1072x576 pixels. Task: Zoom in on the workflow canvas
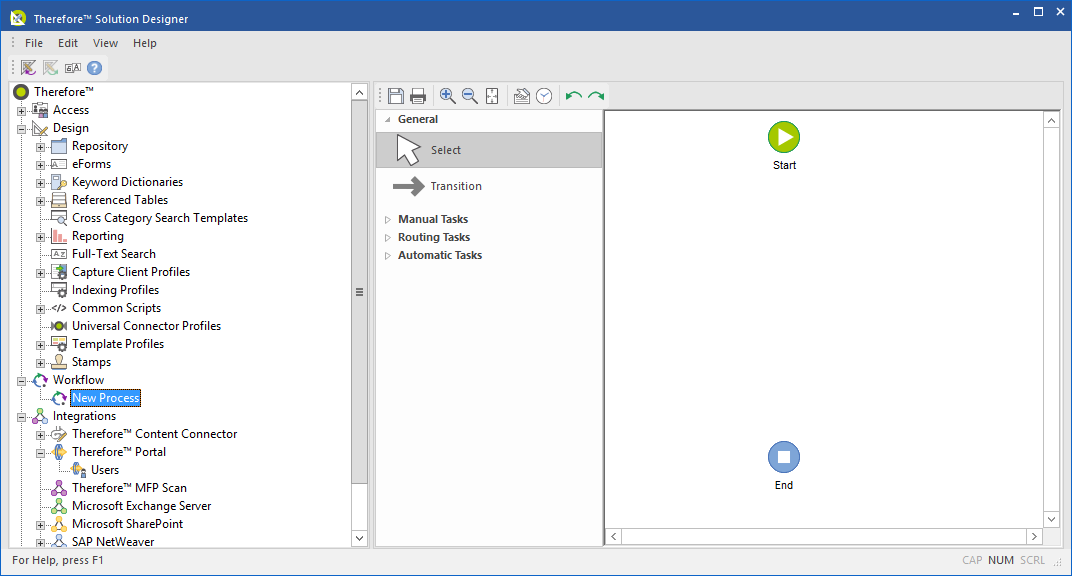click(448, 95)
